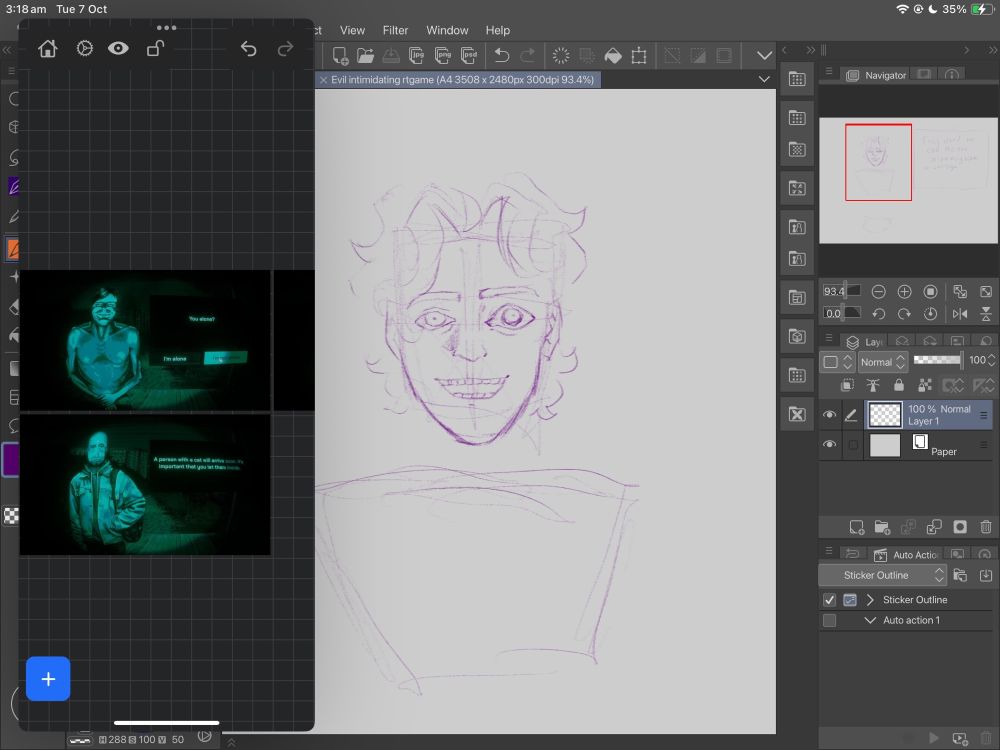Screen dimensions: 1000x750
Task: Open the Filter menu
Action: [395, 30]
